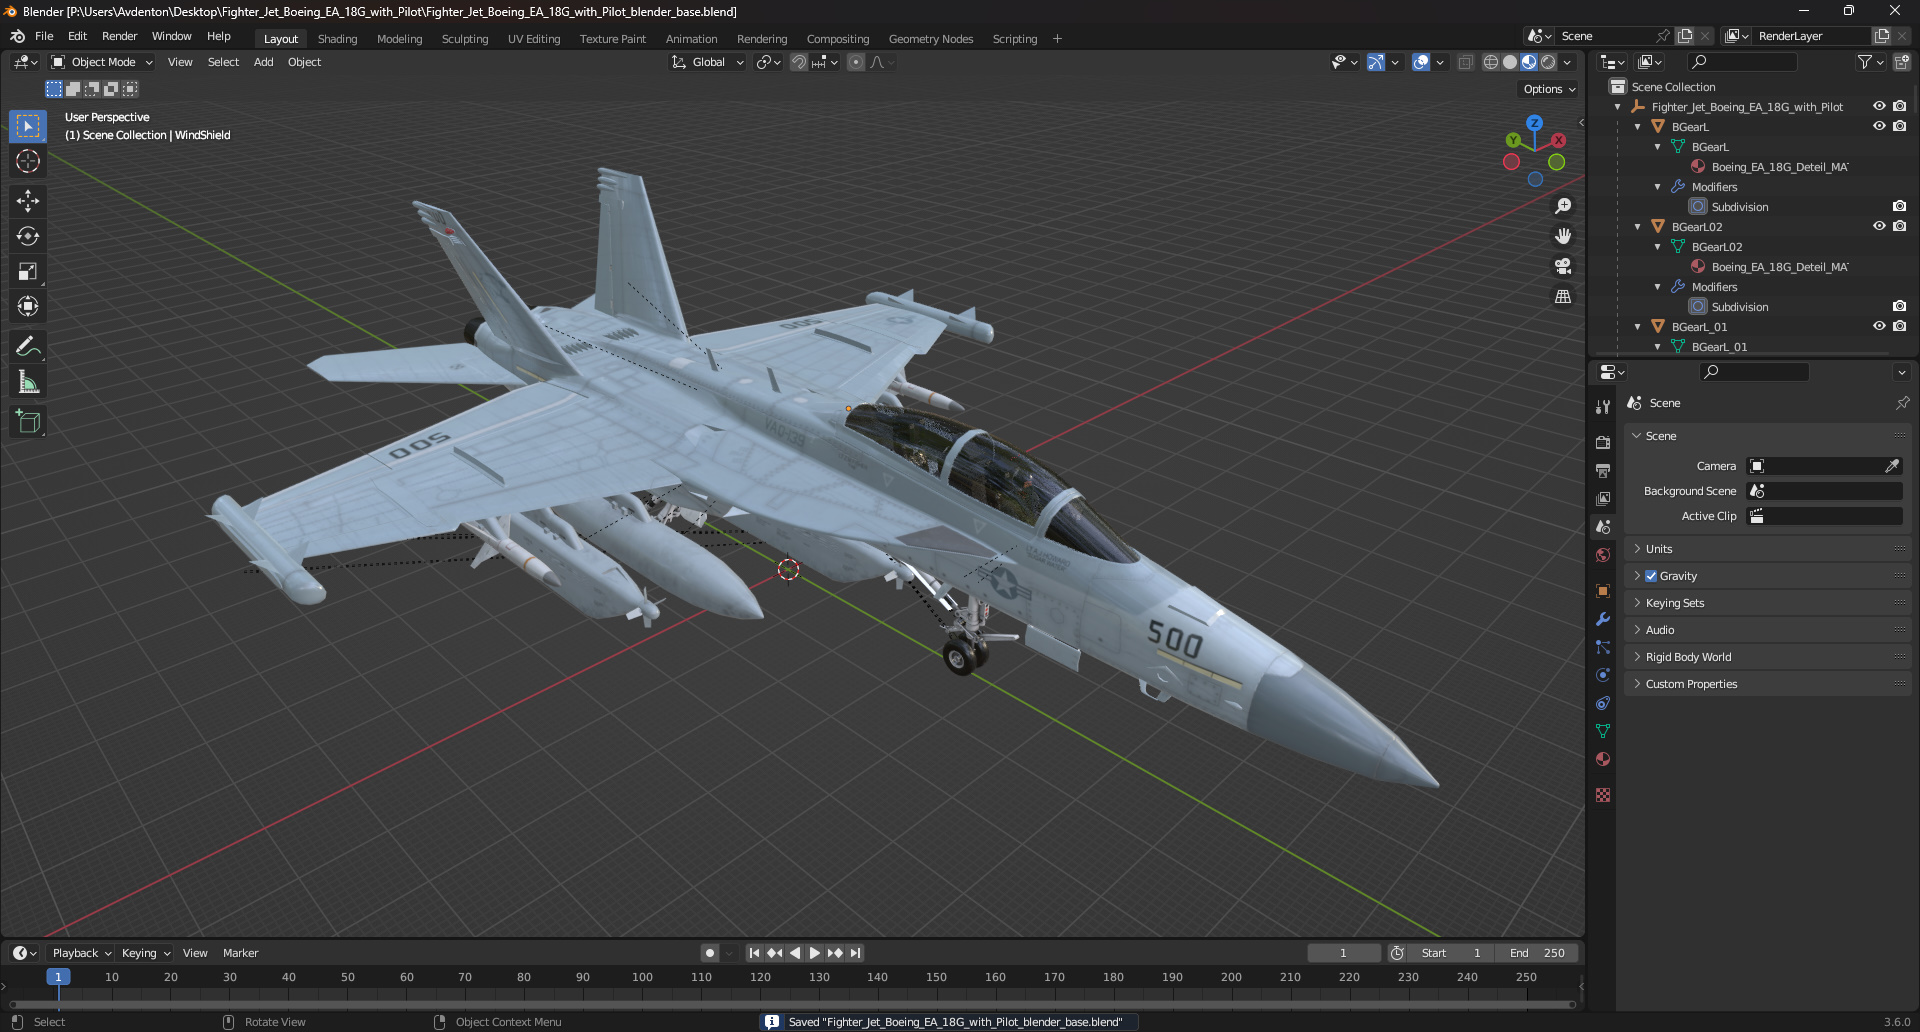Click the new collection icon in outliner

tap(1902, 62)
